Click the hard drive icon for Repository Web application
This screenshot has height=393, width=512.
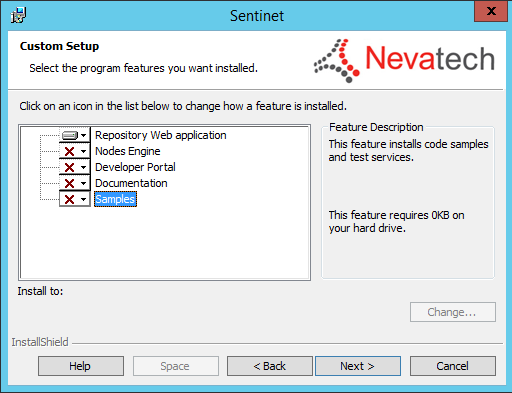tap(70, 135)
